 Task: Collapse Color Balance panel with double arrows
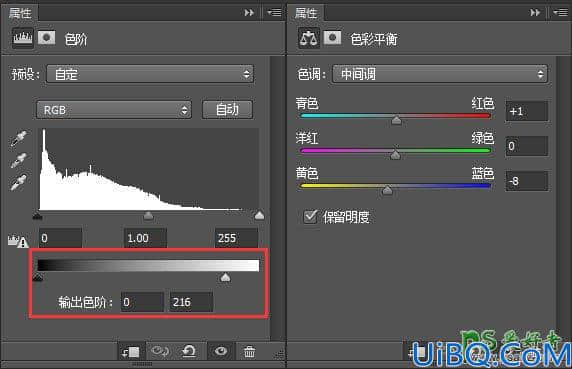point(535,13)
